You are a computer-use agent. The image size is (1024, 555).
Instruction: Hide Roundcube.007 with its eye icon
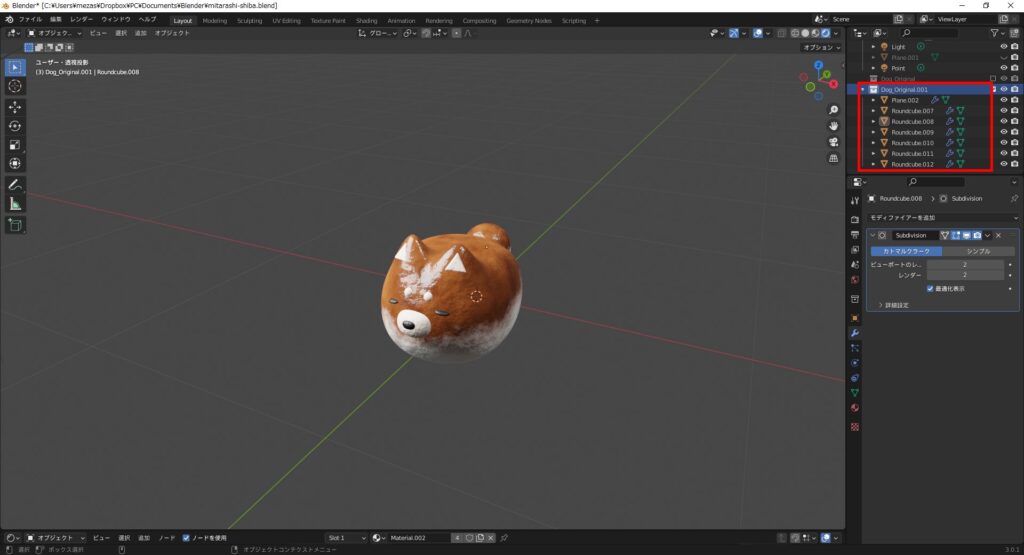pyautogui.click(x=1003, y=111)
